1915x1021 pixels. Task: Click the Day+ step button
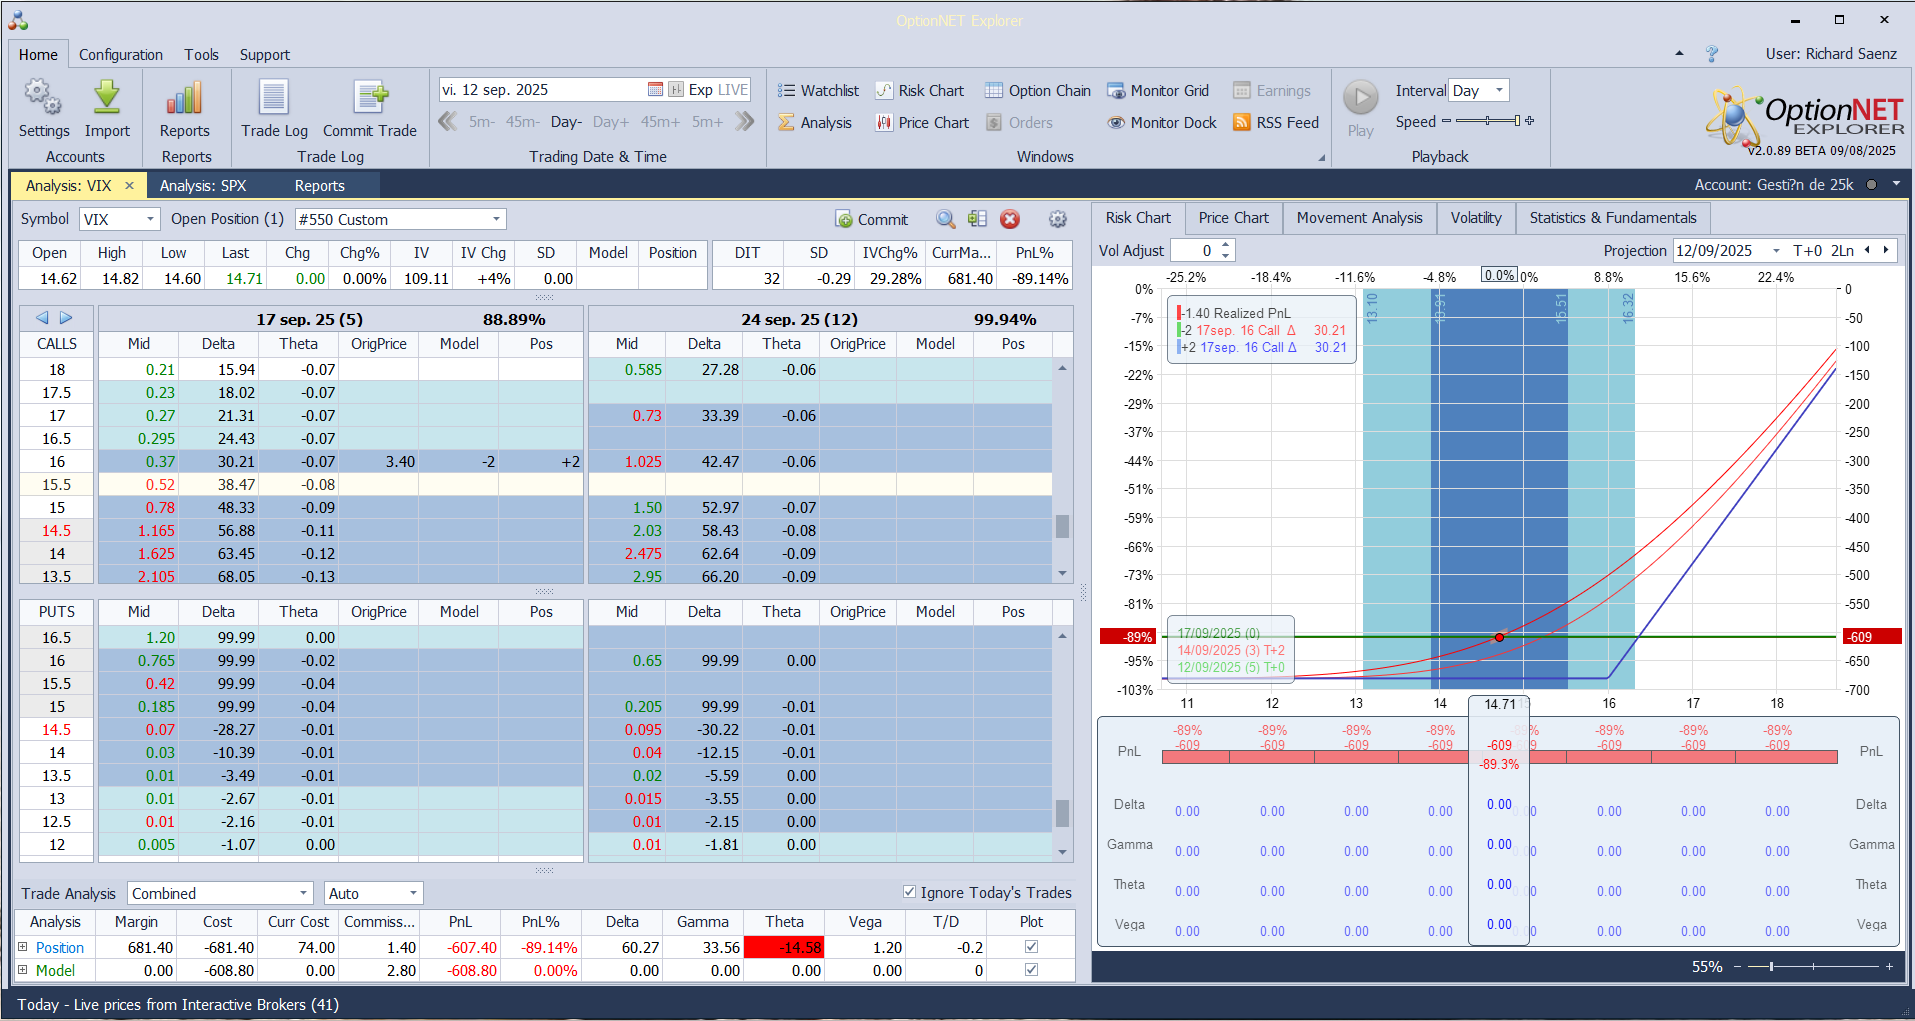click(611, 121)
